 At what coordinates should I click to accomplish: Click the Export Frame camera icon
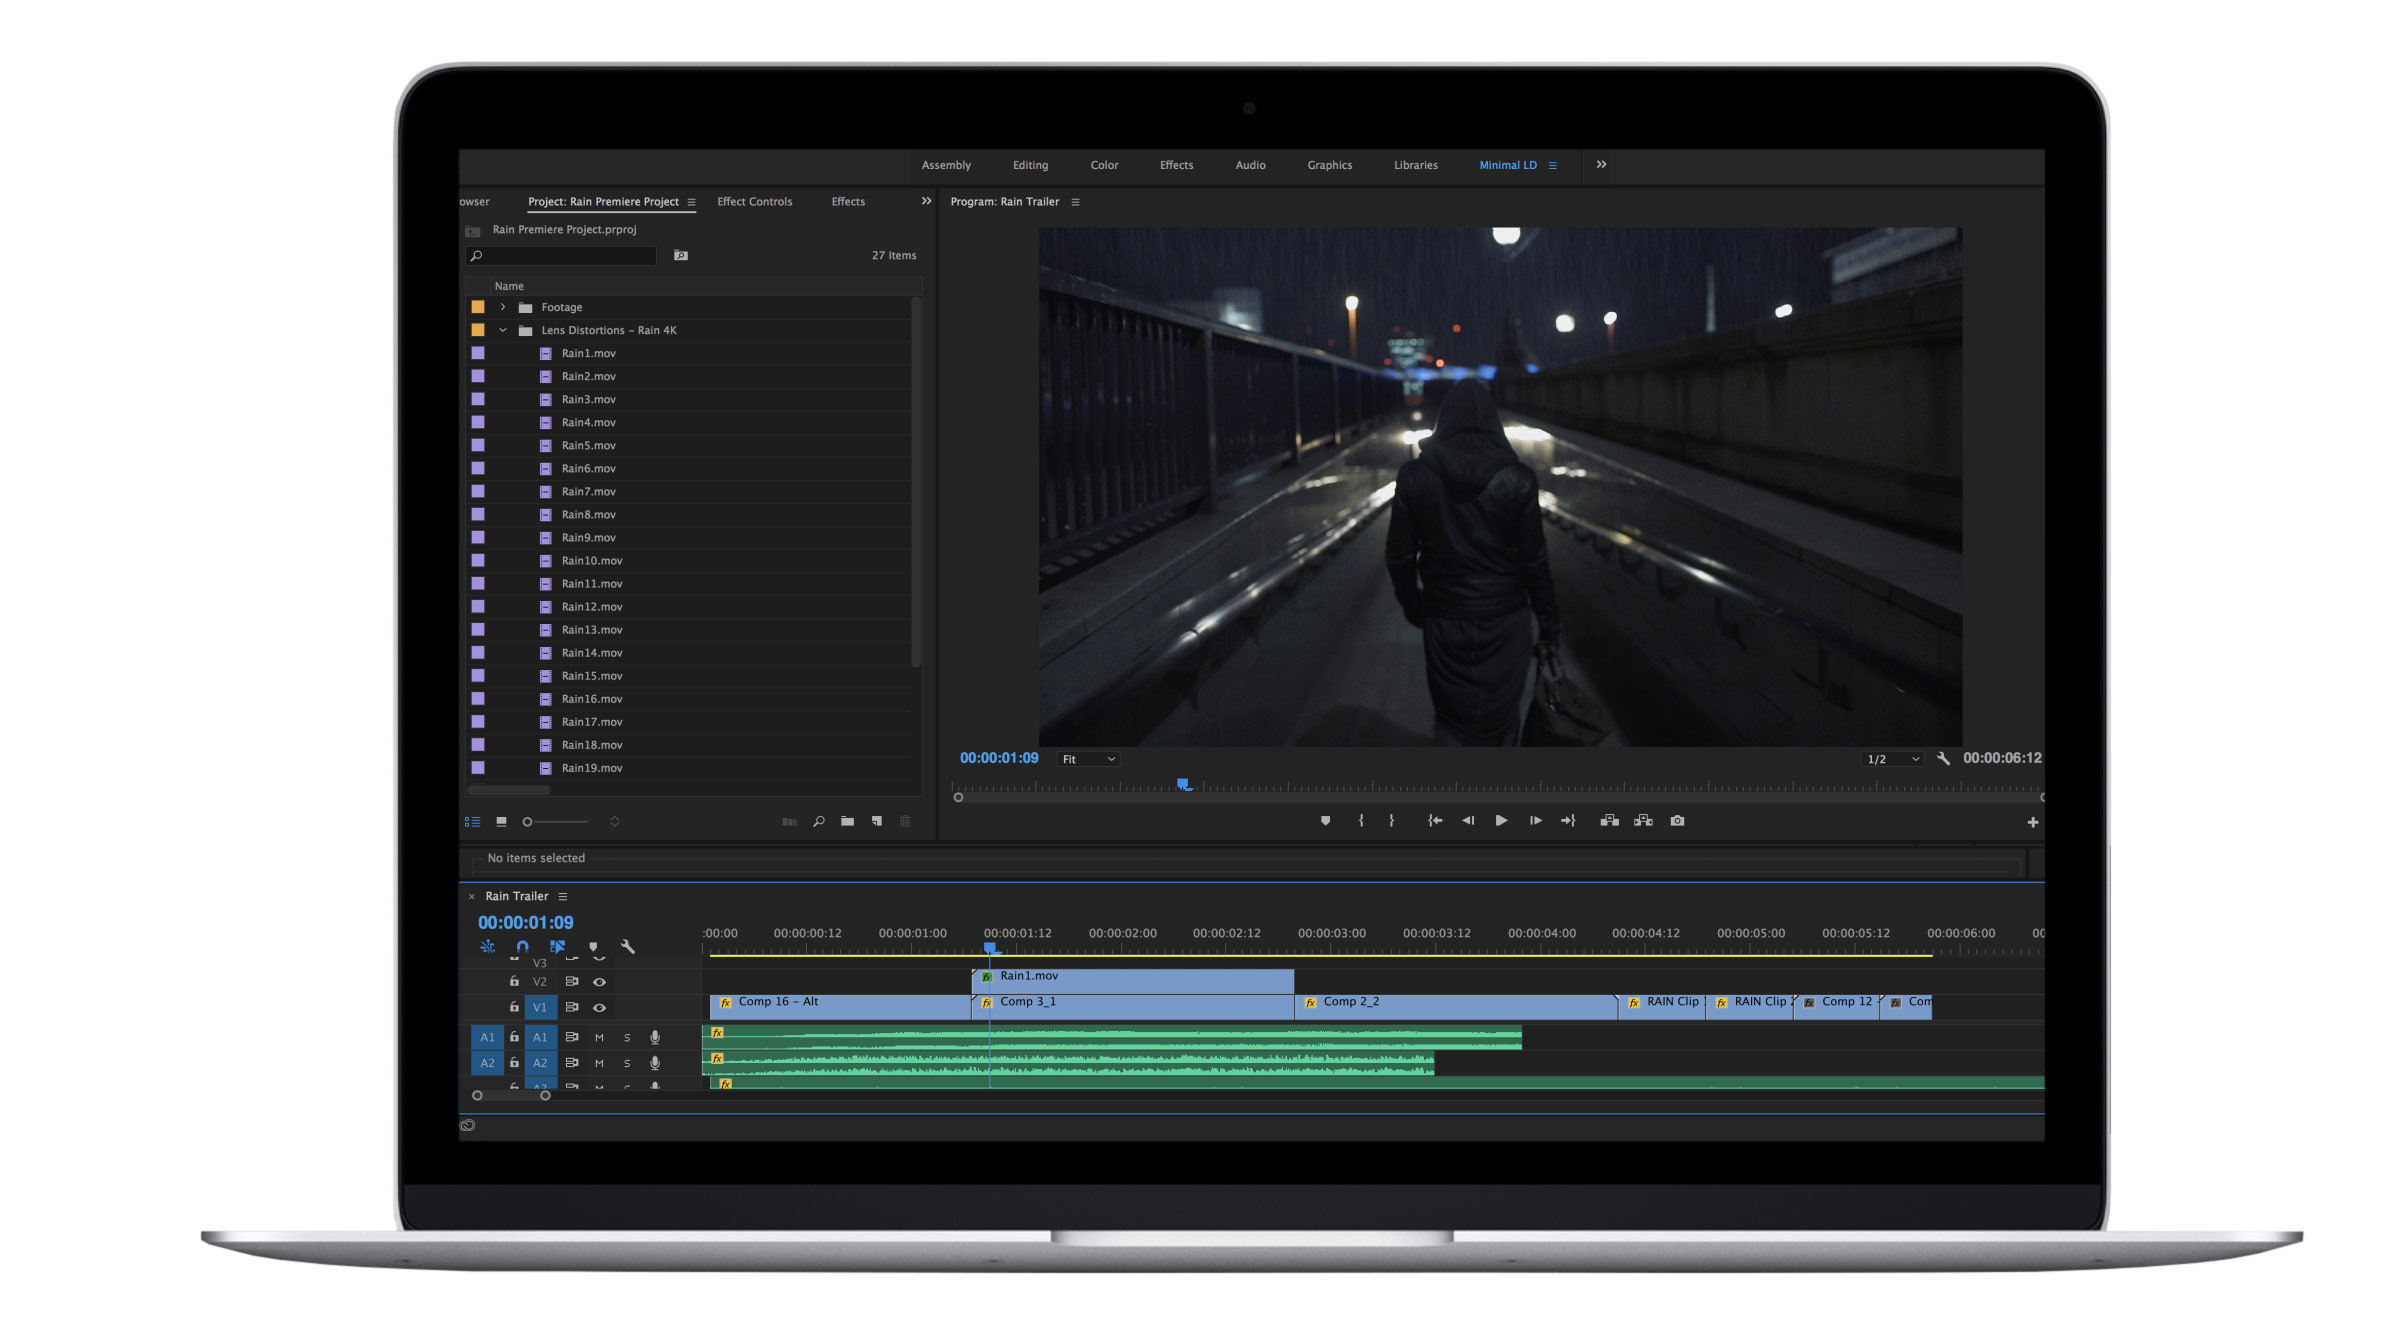(1677, 821)
